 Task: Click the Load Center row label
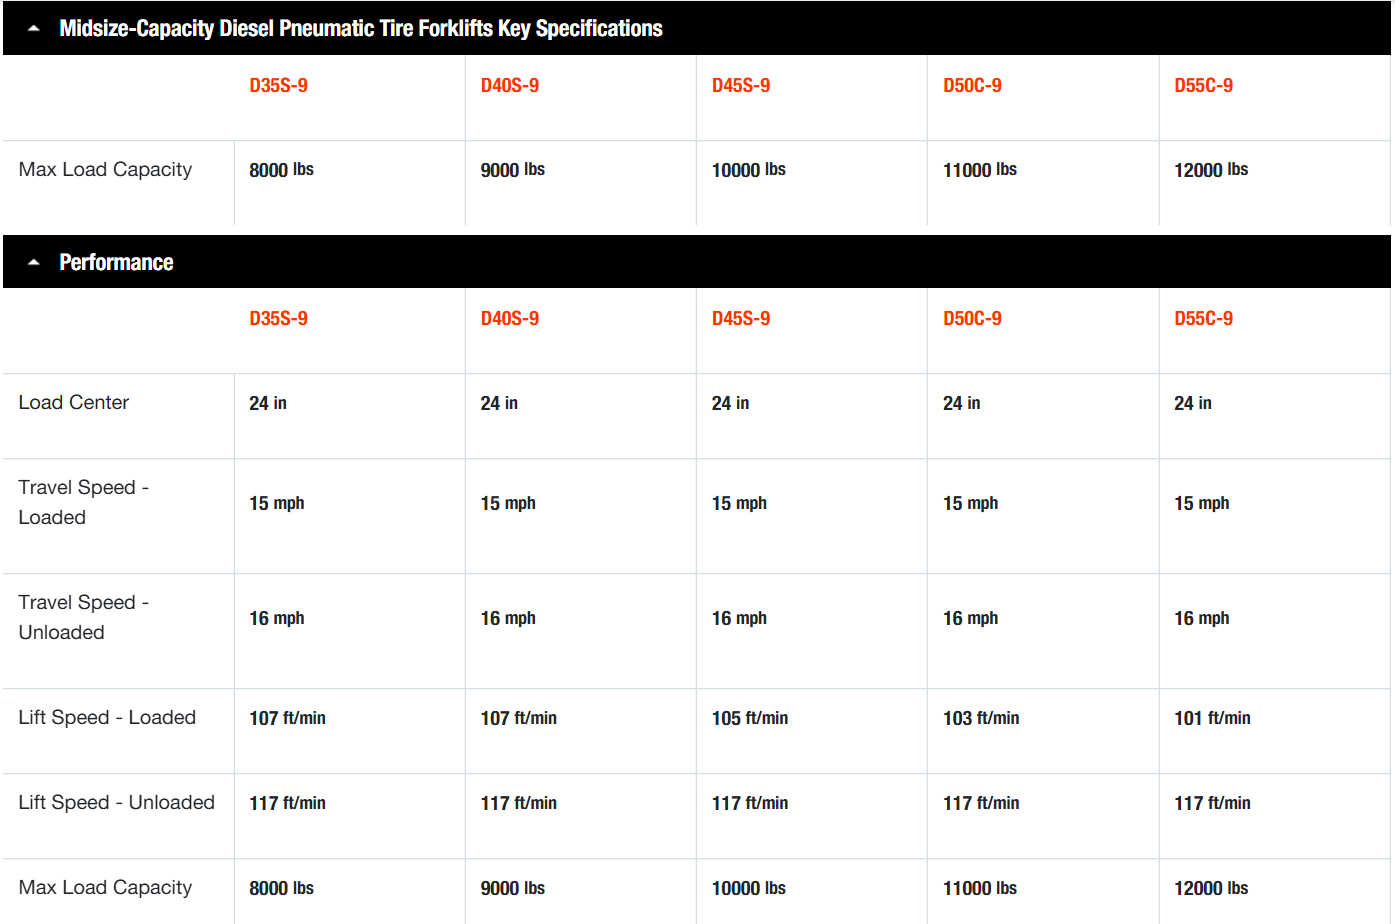(74, 403)
